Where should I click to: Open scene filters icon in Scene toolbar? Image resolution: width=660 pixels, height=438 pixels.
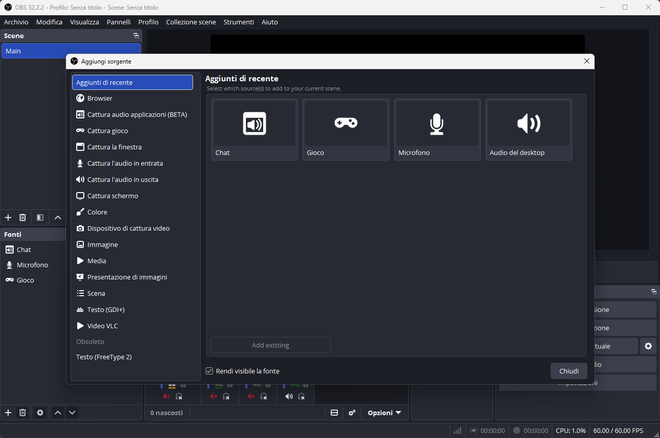pyautogui.click(x=40, y=218)
